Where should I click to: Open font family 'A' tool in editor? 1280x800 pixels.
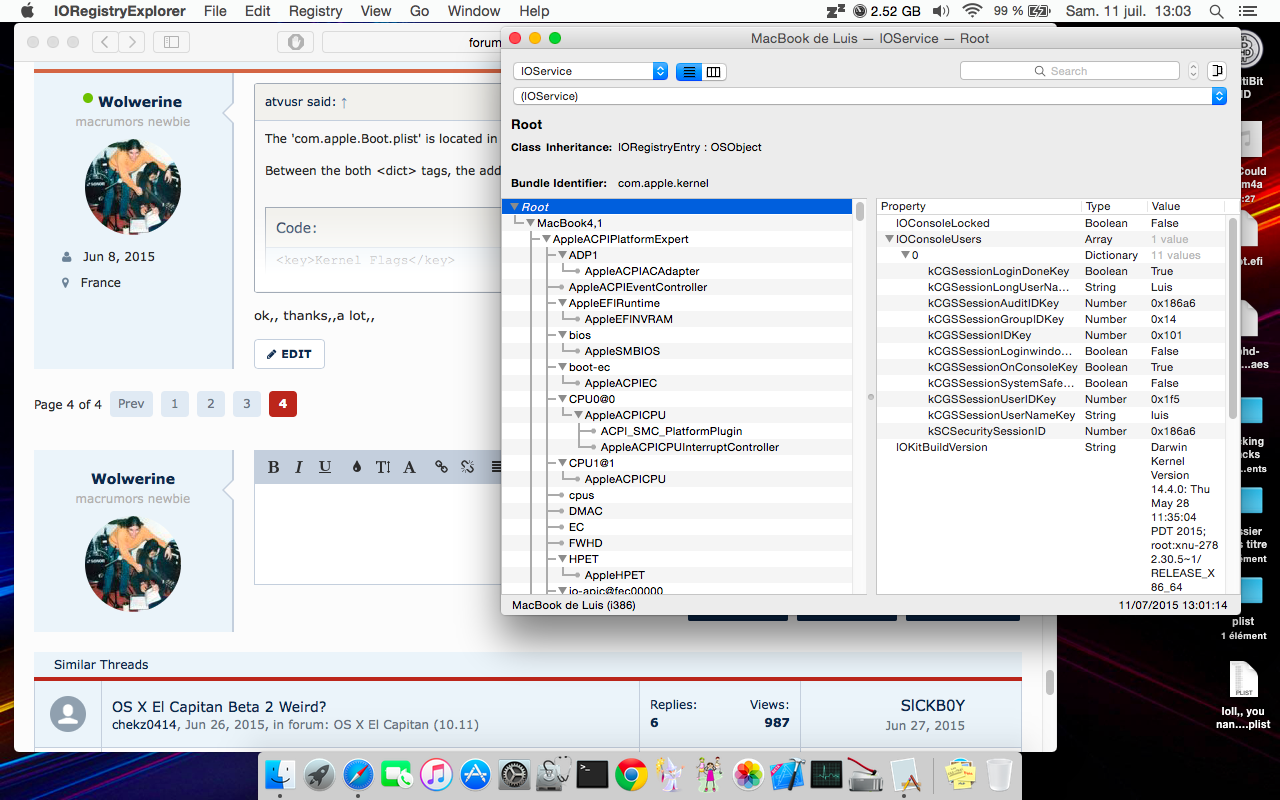tap(409, 467)
